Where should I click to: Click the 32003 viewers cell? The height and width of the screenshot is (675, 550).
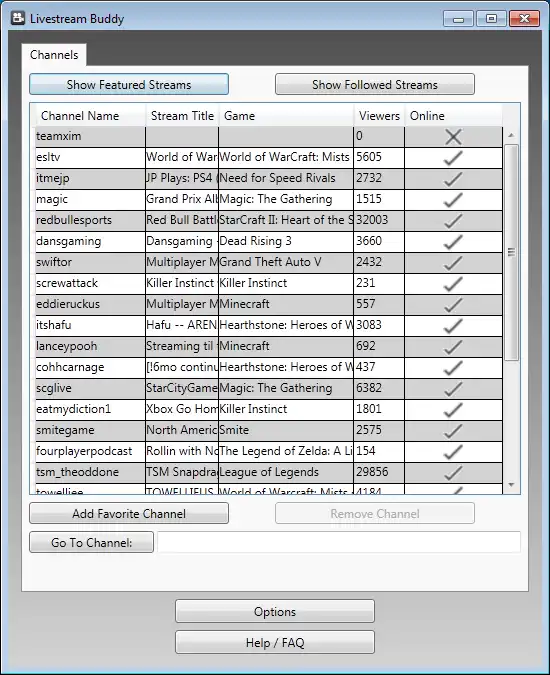pyautogui.click(x=379, y=220)
